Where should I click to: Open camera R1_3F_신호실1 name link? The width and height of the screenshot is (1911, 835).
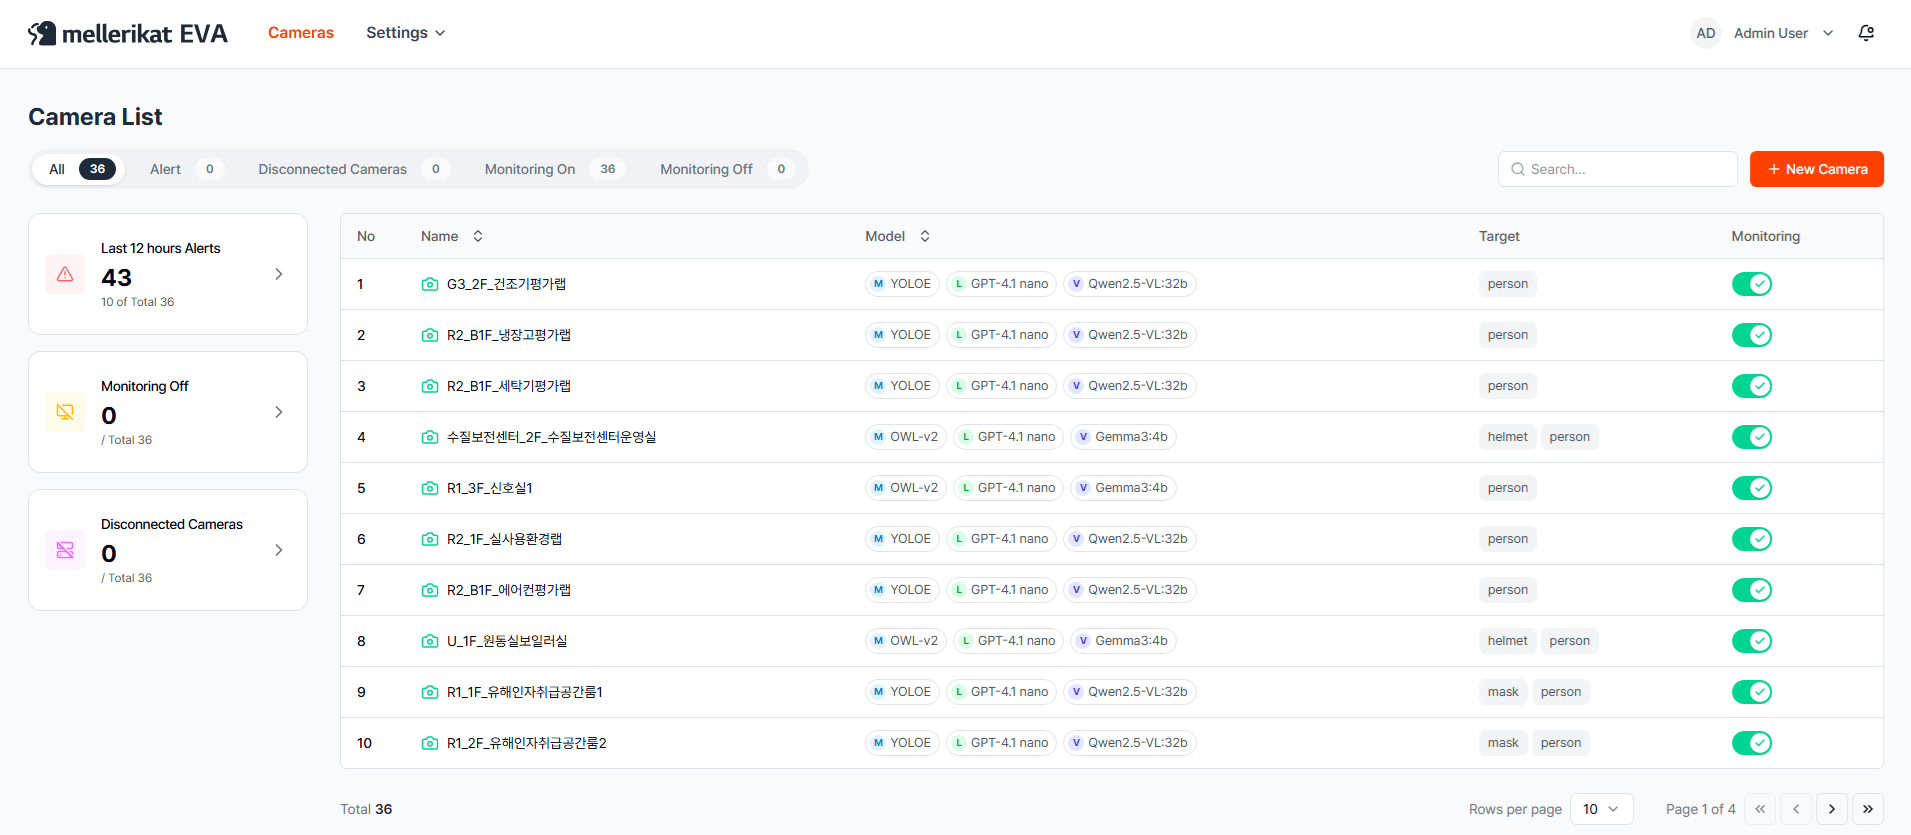click(490, 488)
